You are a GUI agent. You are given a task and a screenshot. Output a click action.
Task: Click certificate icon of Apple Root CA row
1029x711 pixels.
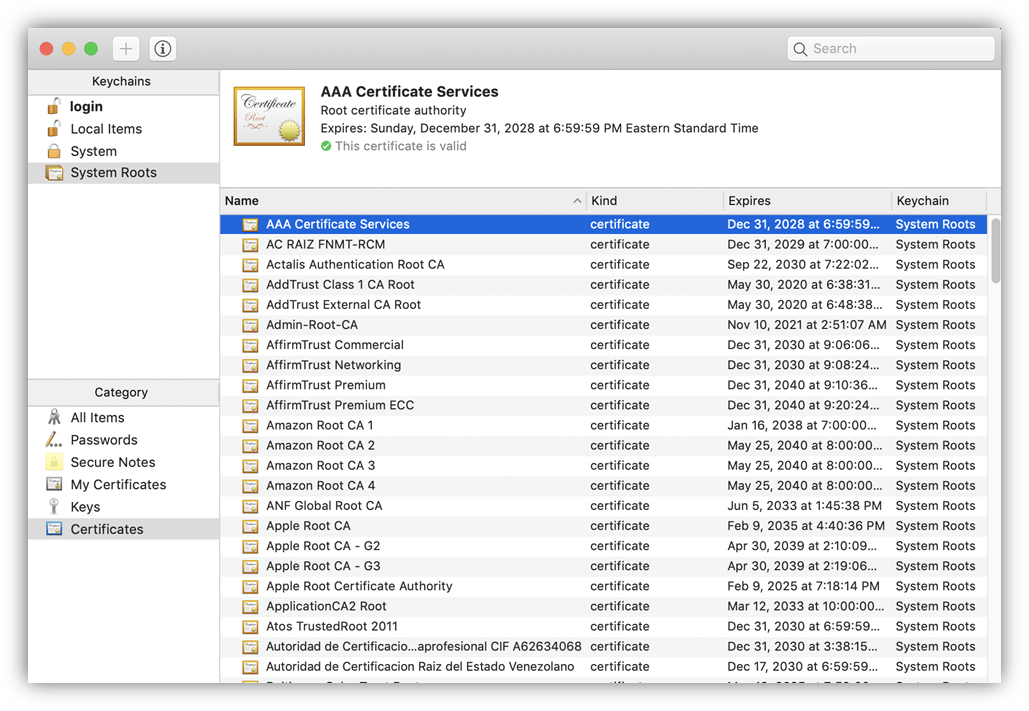click(x=250, y=527)
